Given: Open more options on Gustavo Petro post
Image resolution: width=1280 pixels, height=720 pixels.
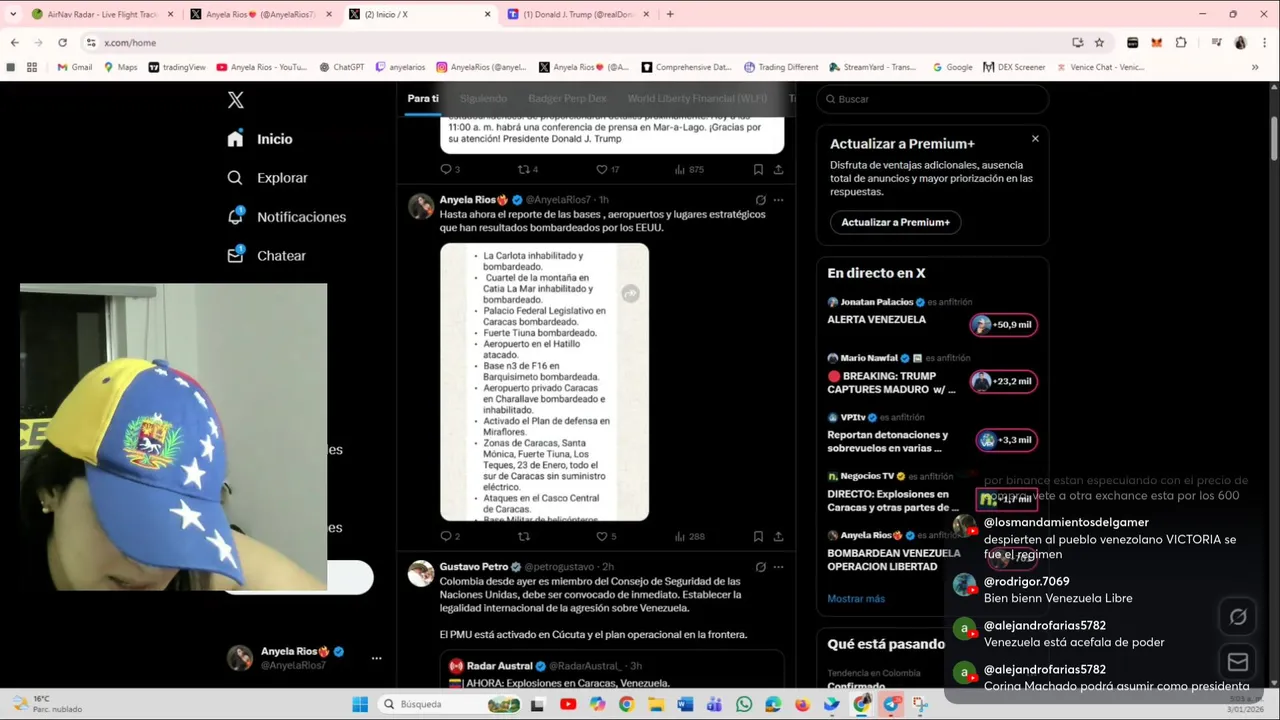Looking at the screenshot, I should [x=778, y=567].
